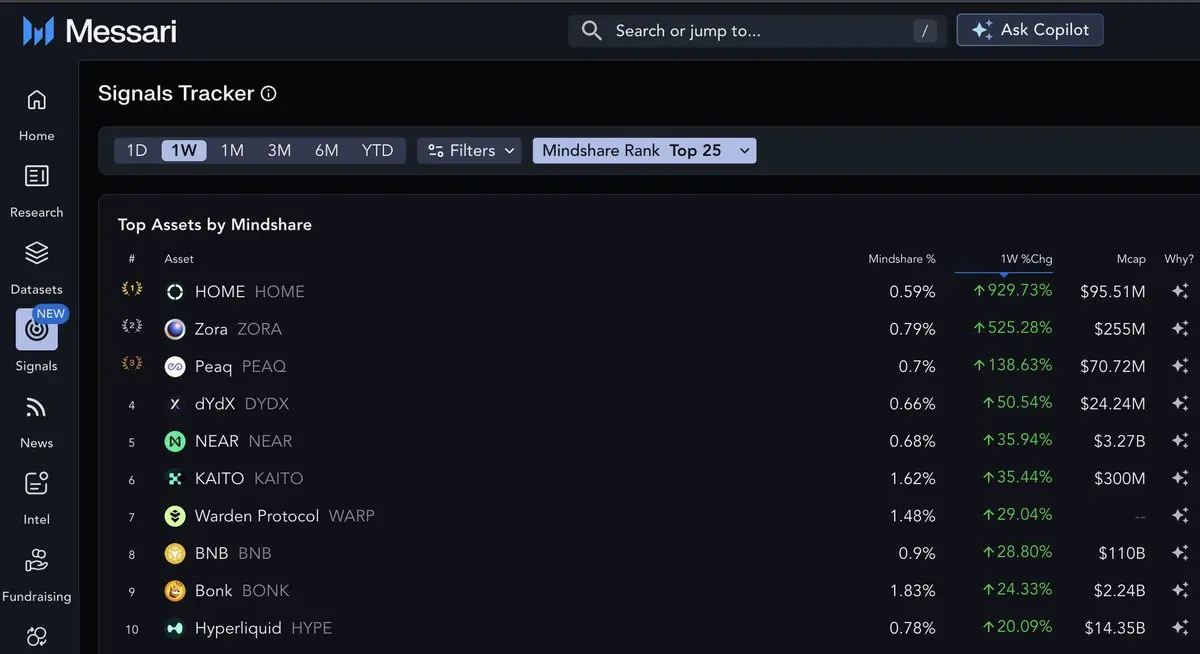
Task: Click the $14.35B market cap value
Action: 1115,629
